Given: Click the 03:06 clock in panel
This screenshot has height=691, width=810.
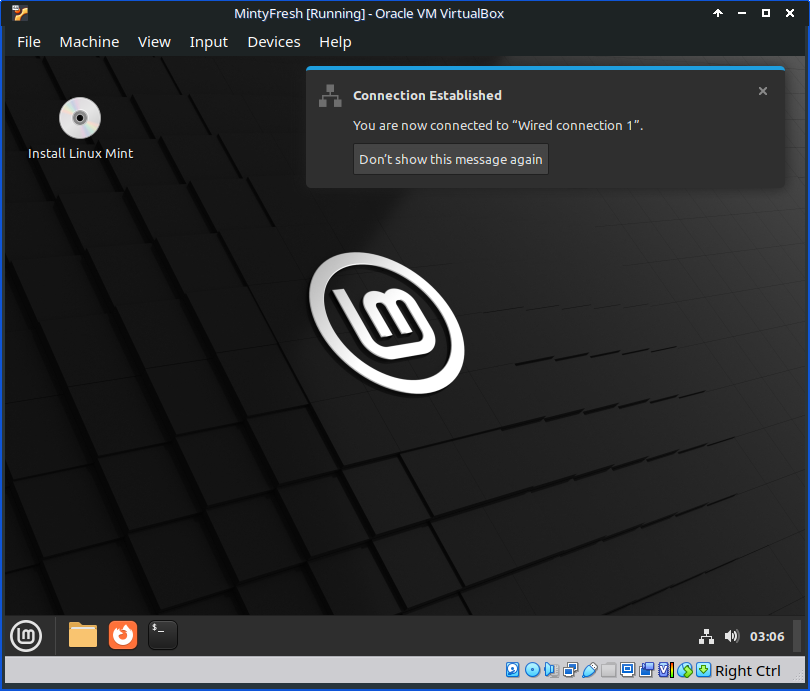Looking at the screenshot, I should (x=767, y=636).
